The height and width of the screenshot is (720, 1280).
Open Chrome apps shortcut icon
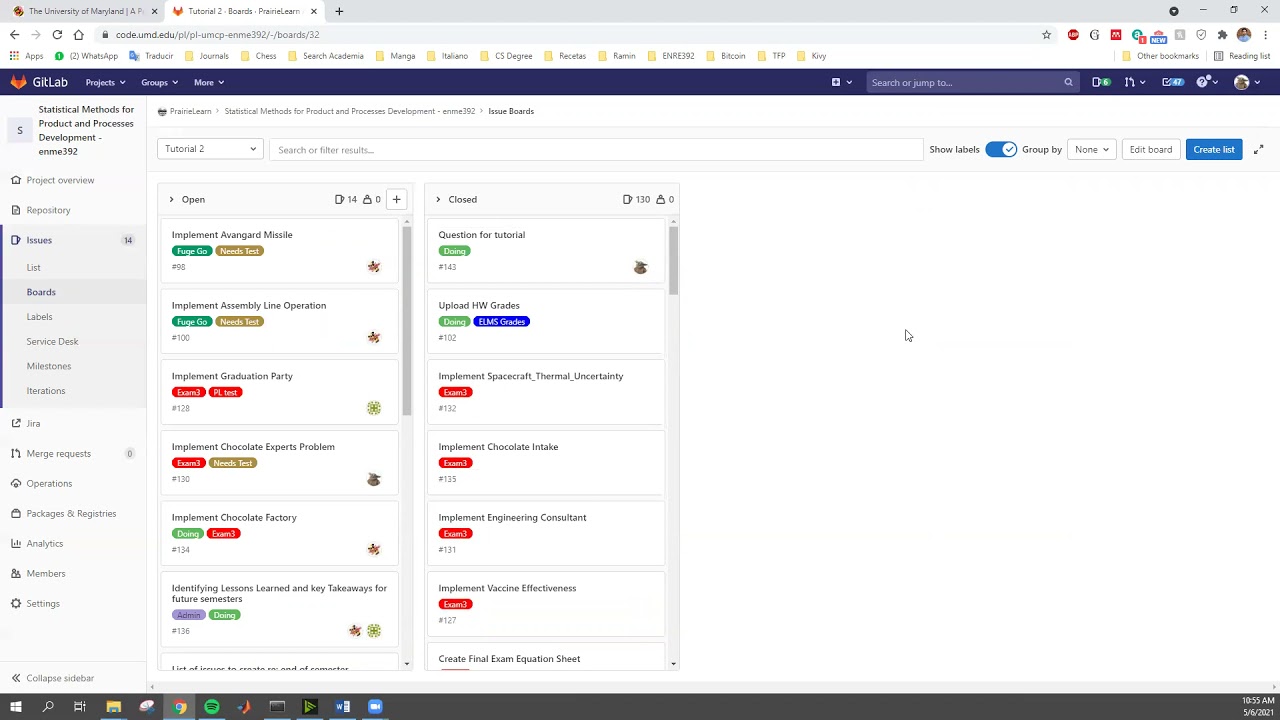click(x=25, y=56)
